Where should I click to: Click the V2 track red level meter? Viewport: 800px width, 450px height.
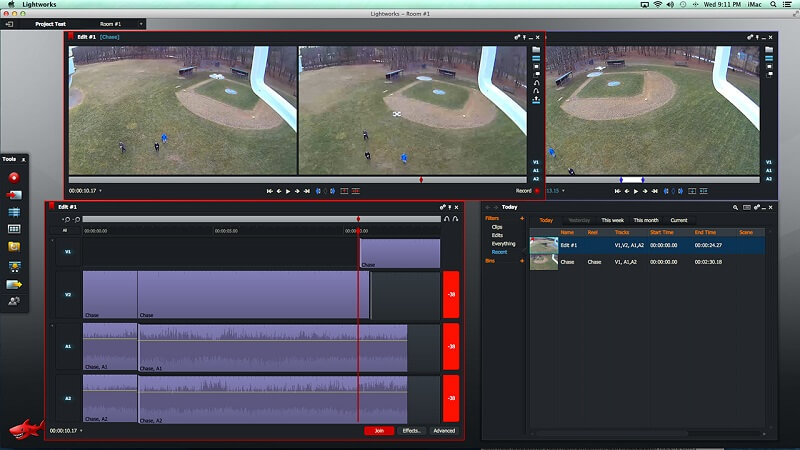pyautogui.click(x=450, y=295)
